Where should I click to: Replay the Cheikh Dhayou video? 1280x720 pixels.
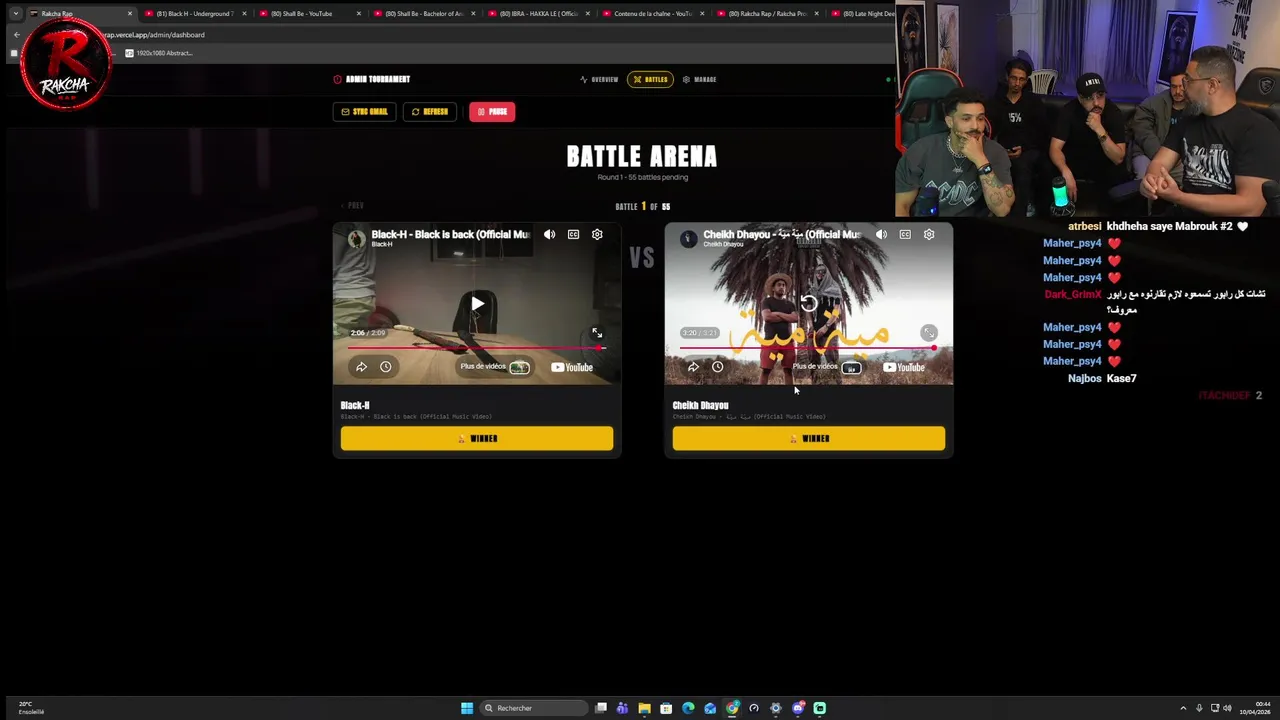pos(809,304)
